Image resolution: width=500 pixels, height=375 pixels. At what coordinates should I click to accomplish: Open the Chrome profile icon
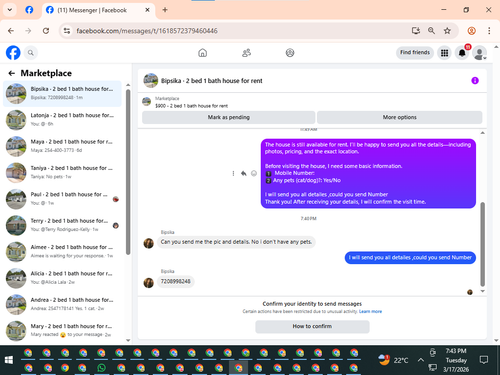click(471, 31)
